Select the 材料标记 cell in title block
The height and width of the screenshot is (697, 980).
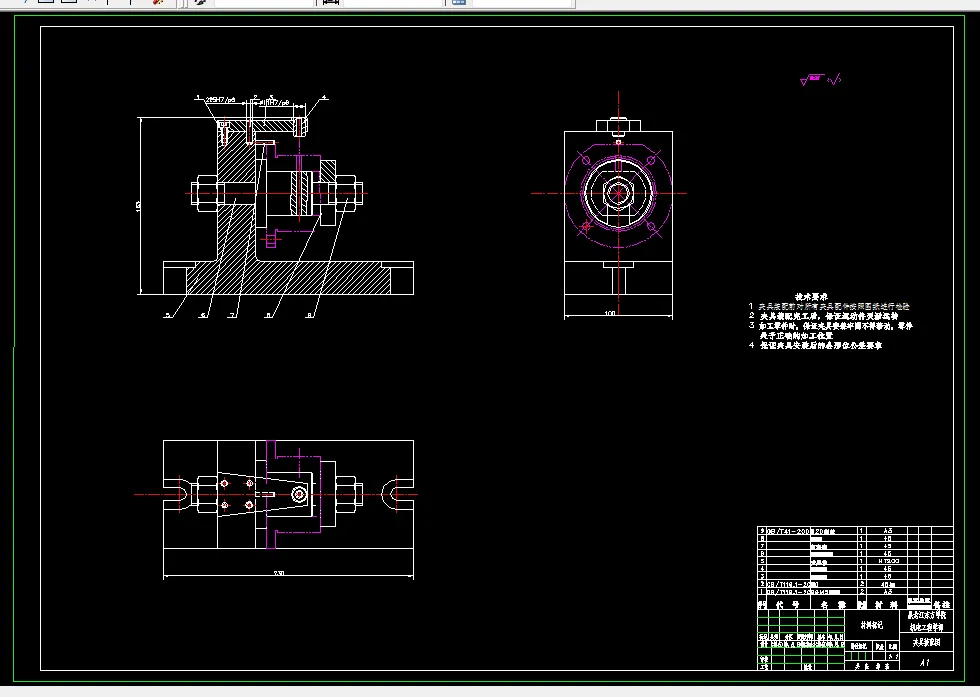872,624
